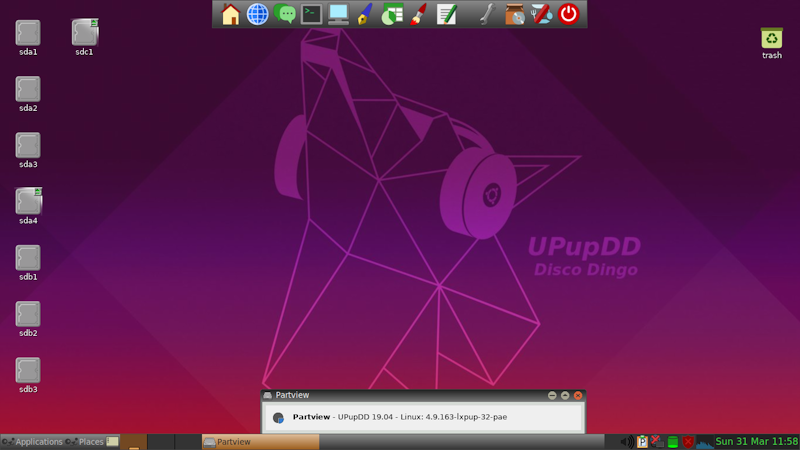
Task: Click the green storage cylinder tray icon
Action: [673, 442]
